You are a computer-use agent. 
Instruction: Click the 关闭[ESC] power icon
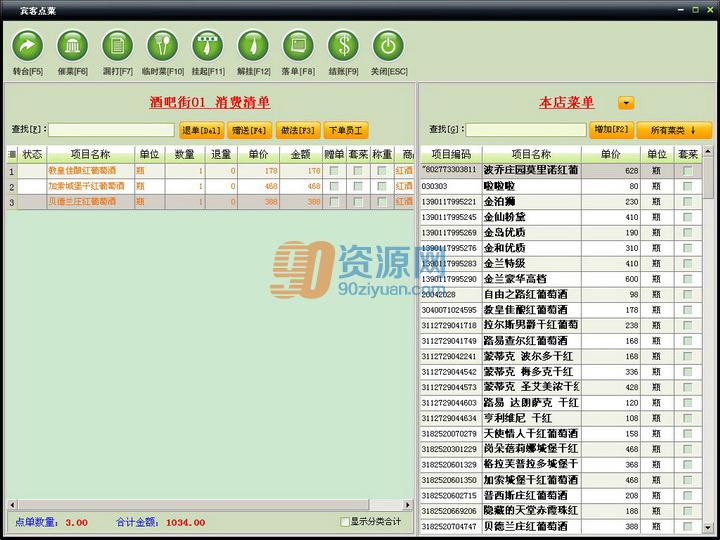[x=388, y=45]
